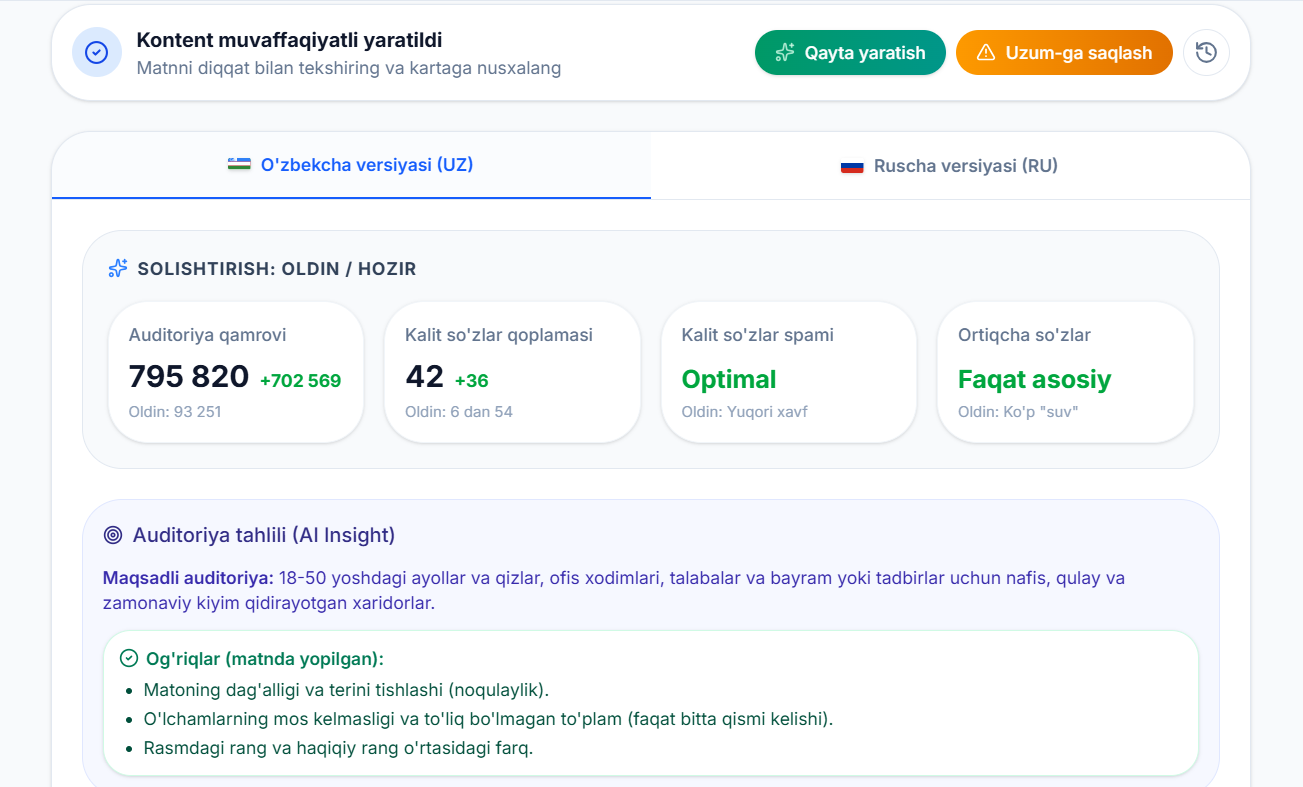Click the subtitle Matnni diqqat bilan tekshiring
Screen dimensions: 1303x787
point(349,69)
